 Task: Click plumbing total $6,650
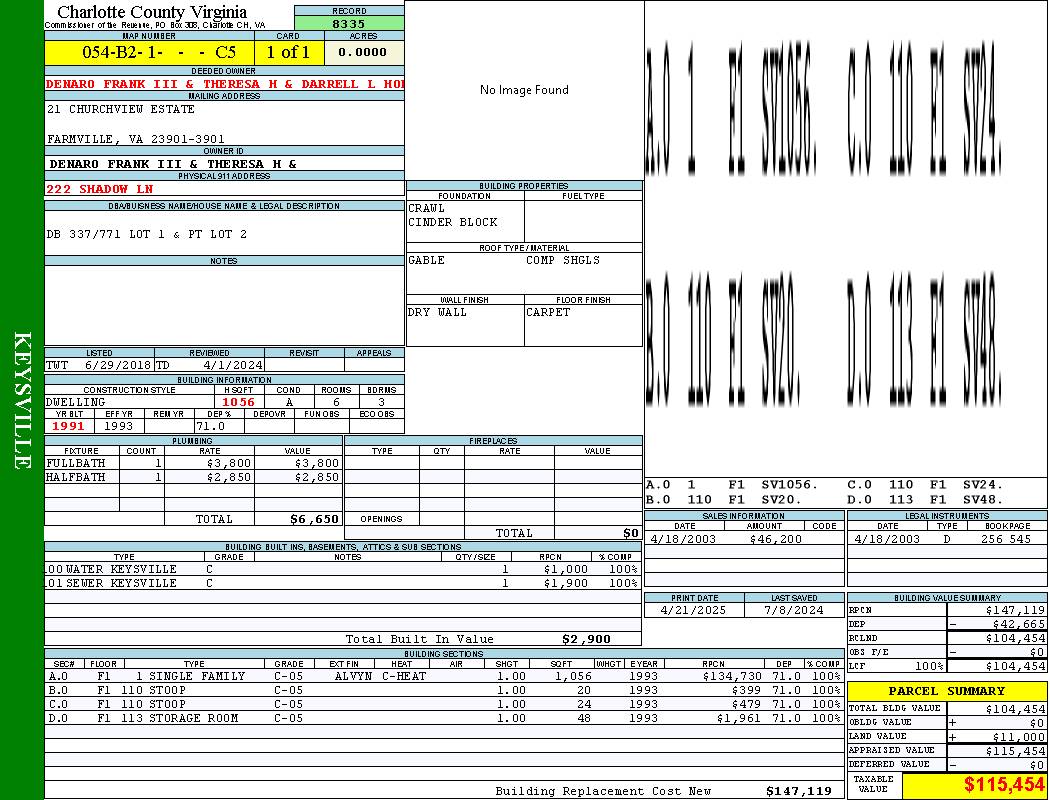coord(314,519)
